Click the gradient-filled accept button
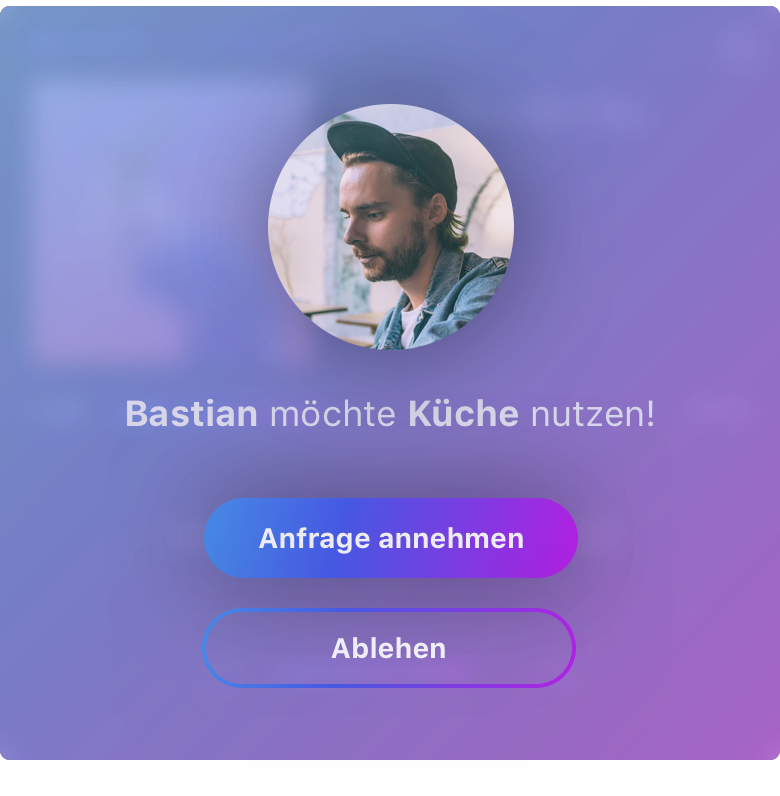This screenshot has width=780, height=796. 391,538
